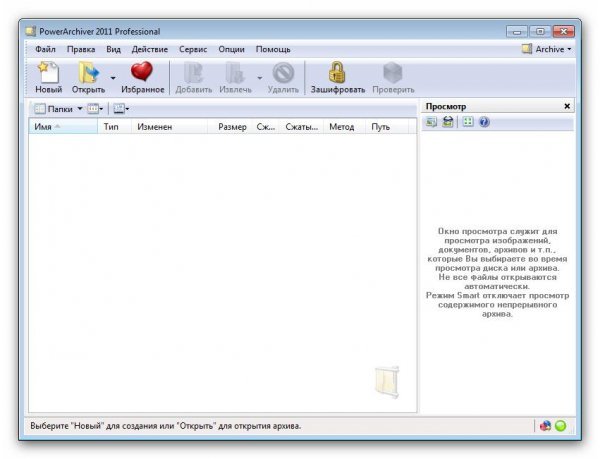Sort by the Сж... column header

tap(266, 127)
